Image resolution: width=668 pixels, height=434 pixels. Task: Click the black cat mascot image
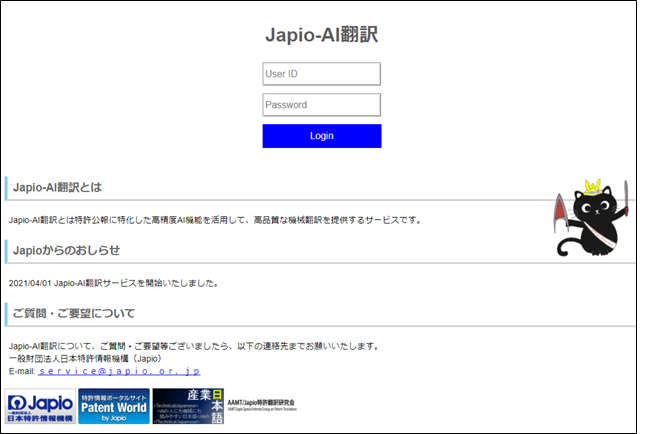pos(592,218)
